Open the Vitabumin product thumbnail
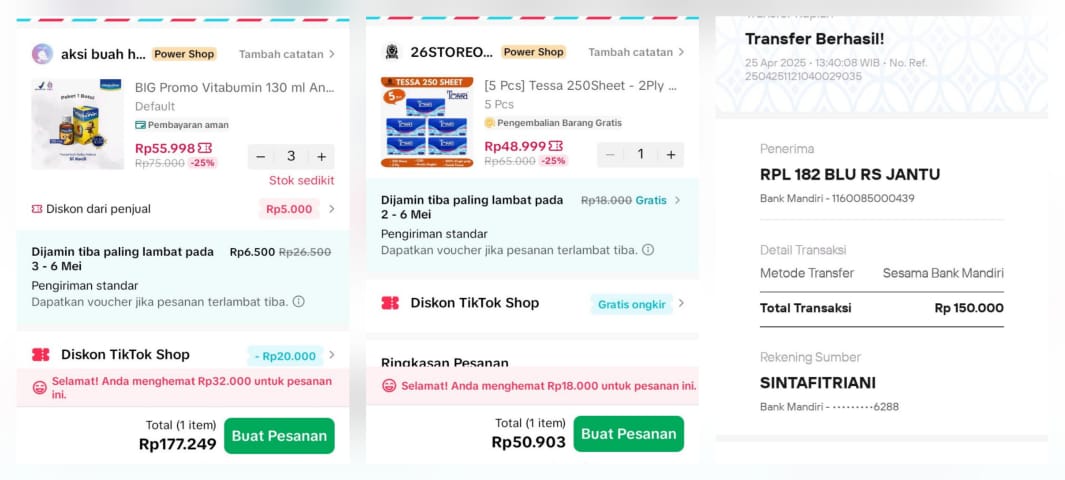 (78, 124)
